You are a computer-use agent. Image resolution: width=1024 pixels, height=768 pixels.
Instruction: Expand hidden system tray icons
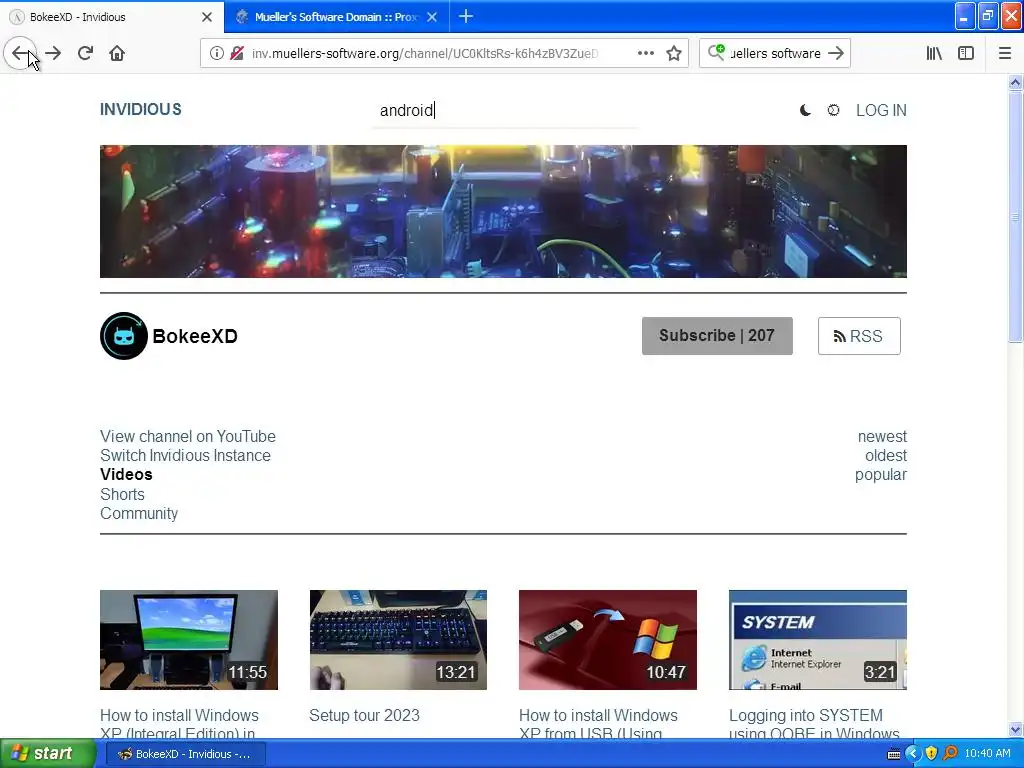click(x=913, y=754)
